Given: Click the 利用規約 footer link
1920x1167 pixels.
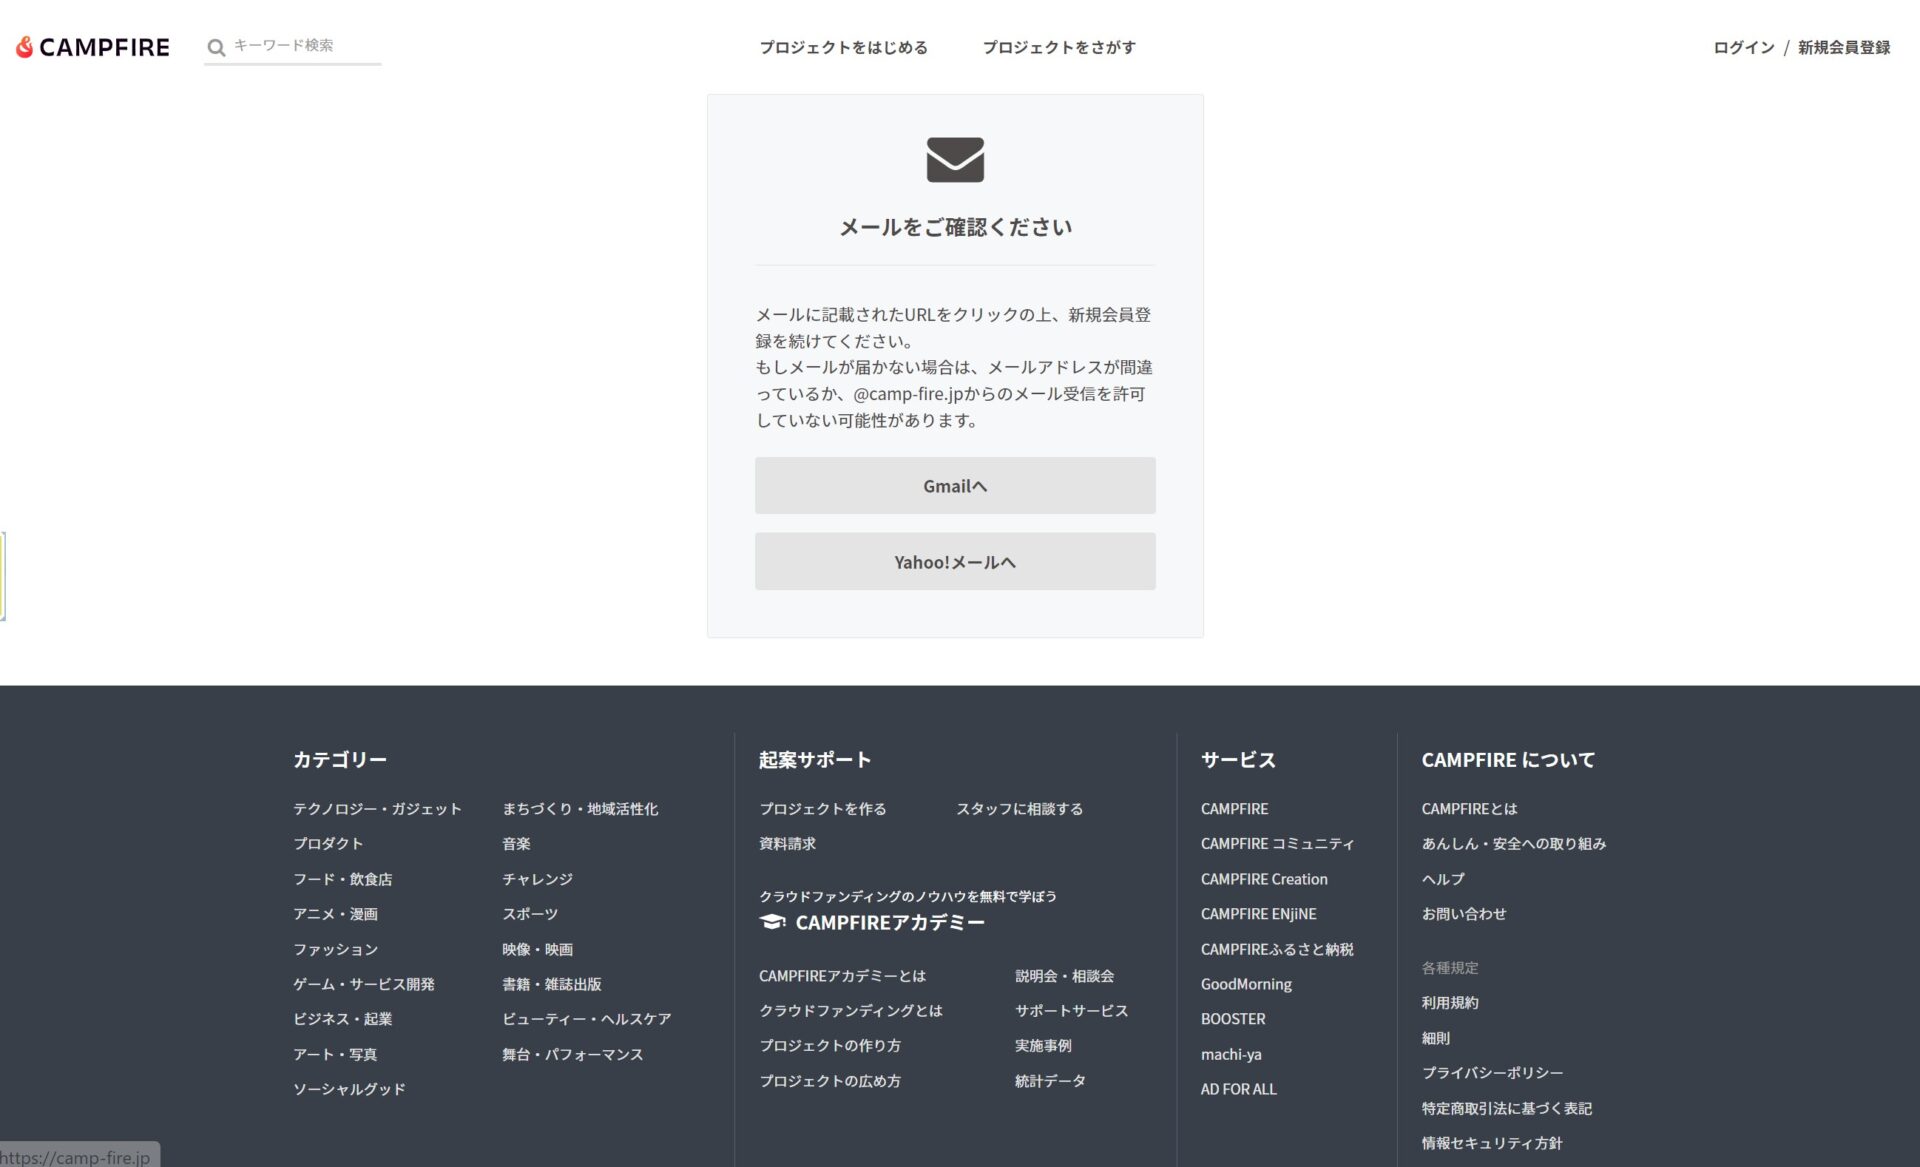Looking at the screenshot, I should point(1451,1002).
